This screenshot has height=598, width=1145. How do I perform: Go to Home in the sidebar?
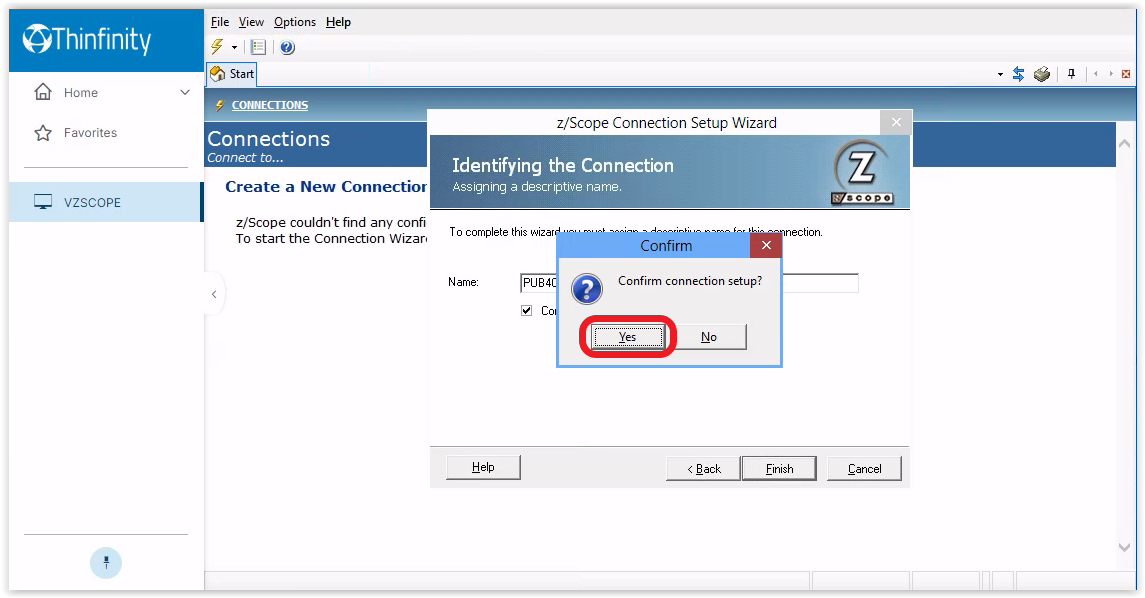[x=80, y=93]
